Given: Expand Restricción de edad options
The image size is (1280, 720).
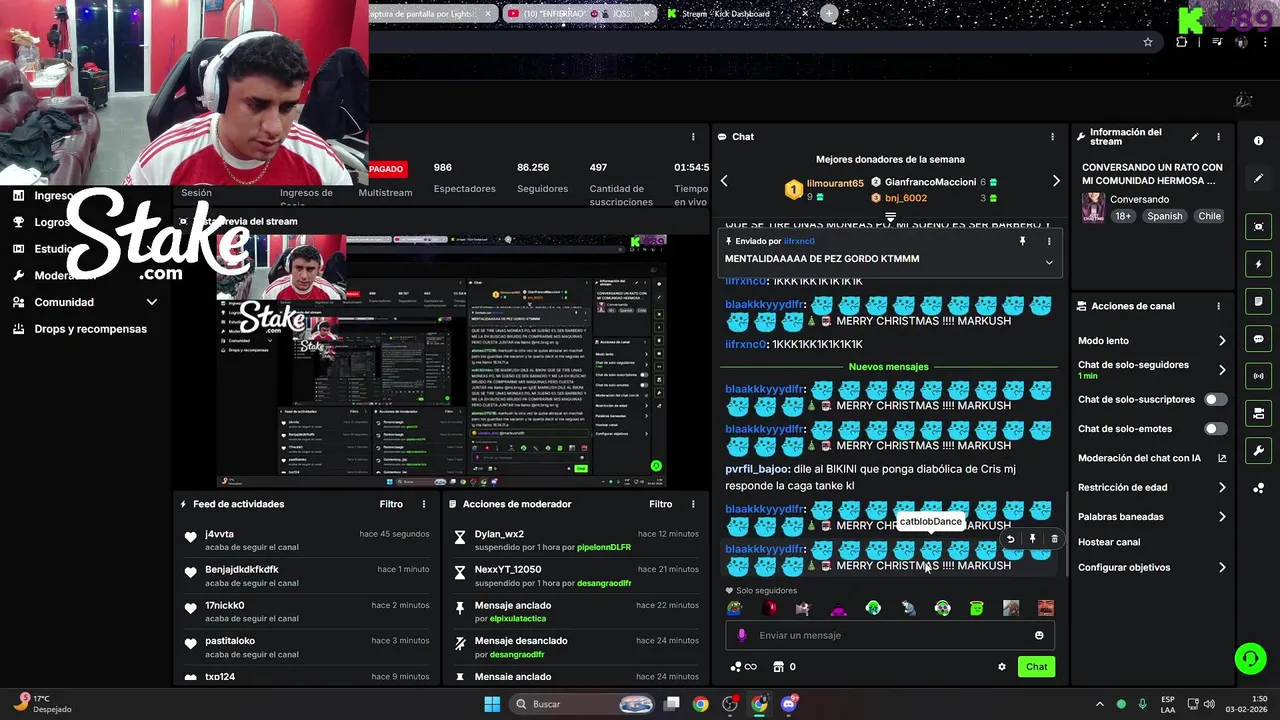Looking at the screenshot, I should point(1222,488).
